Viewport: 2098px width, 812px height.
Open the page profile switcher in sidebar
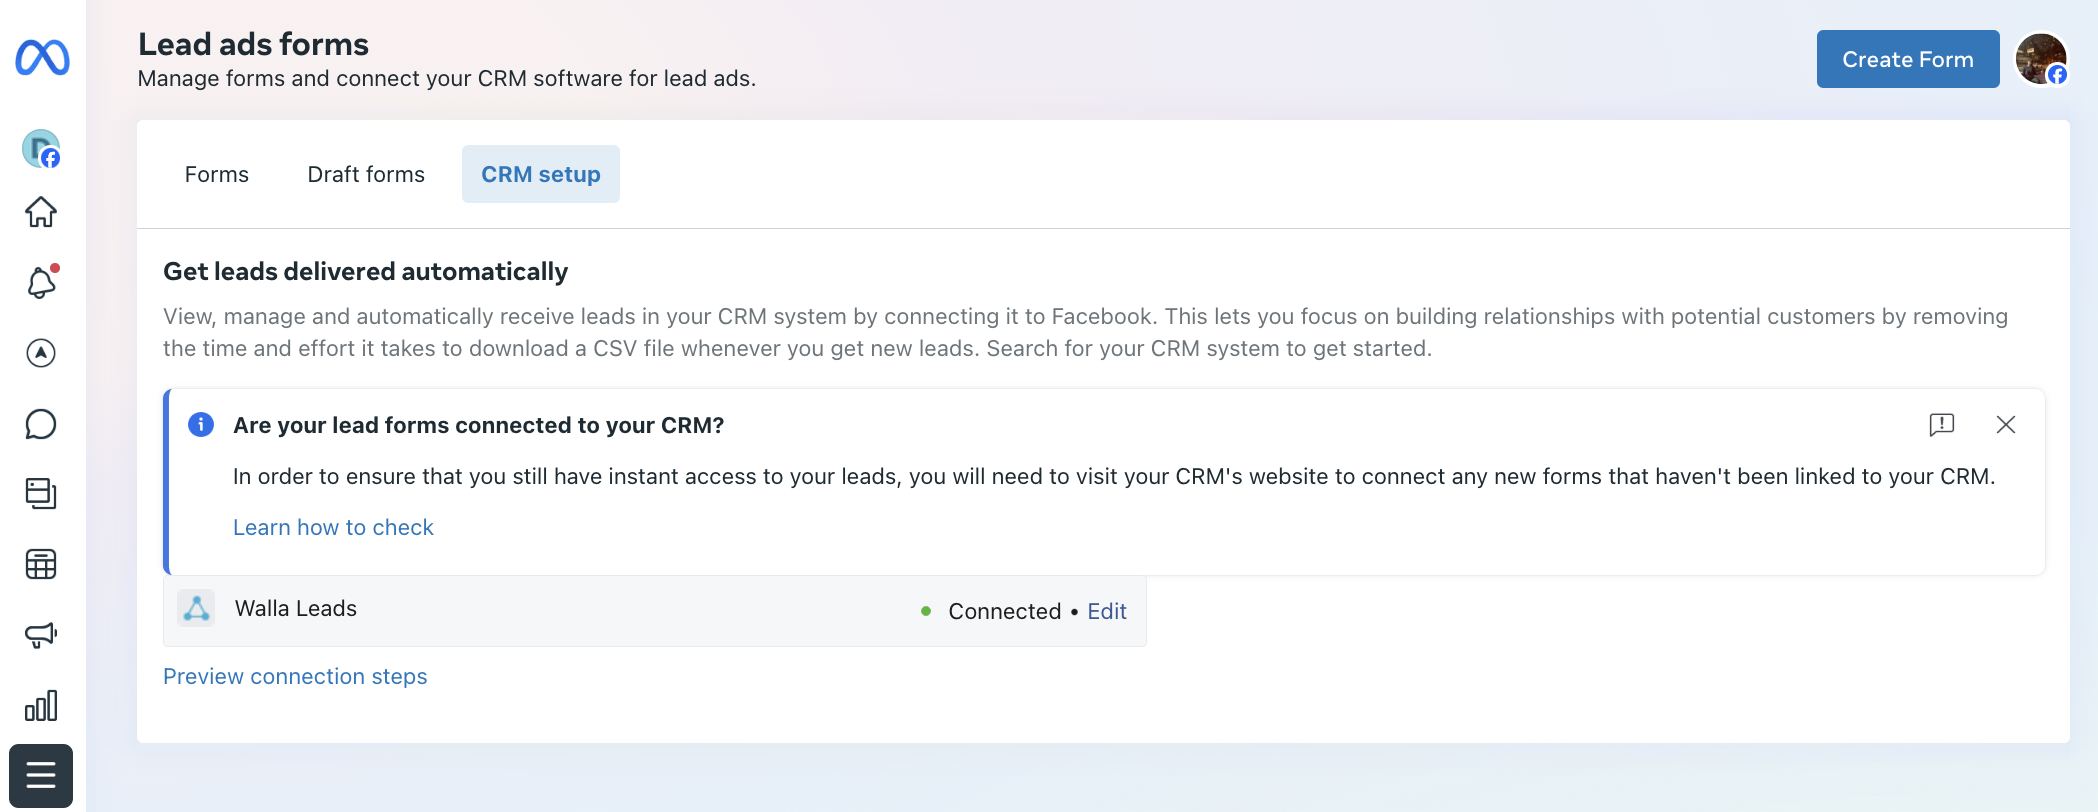click(41, 149)
